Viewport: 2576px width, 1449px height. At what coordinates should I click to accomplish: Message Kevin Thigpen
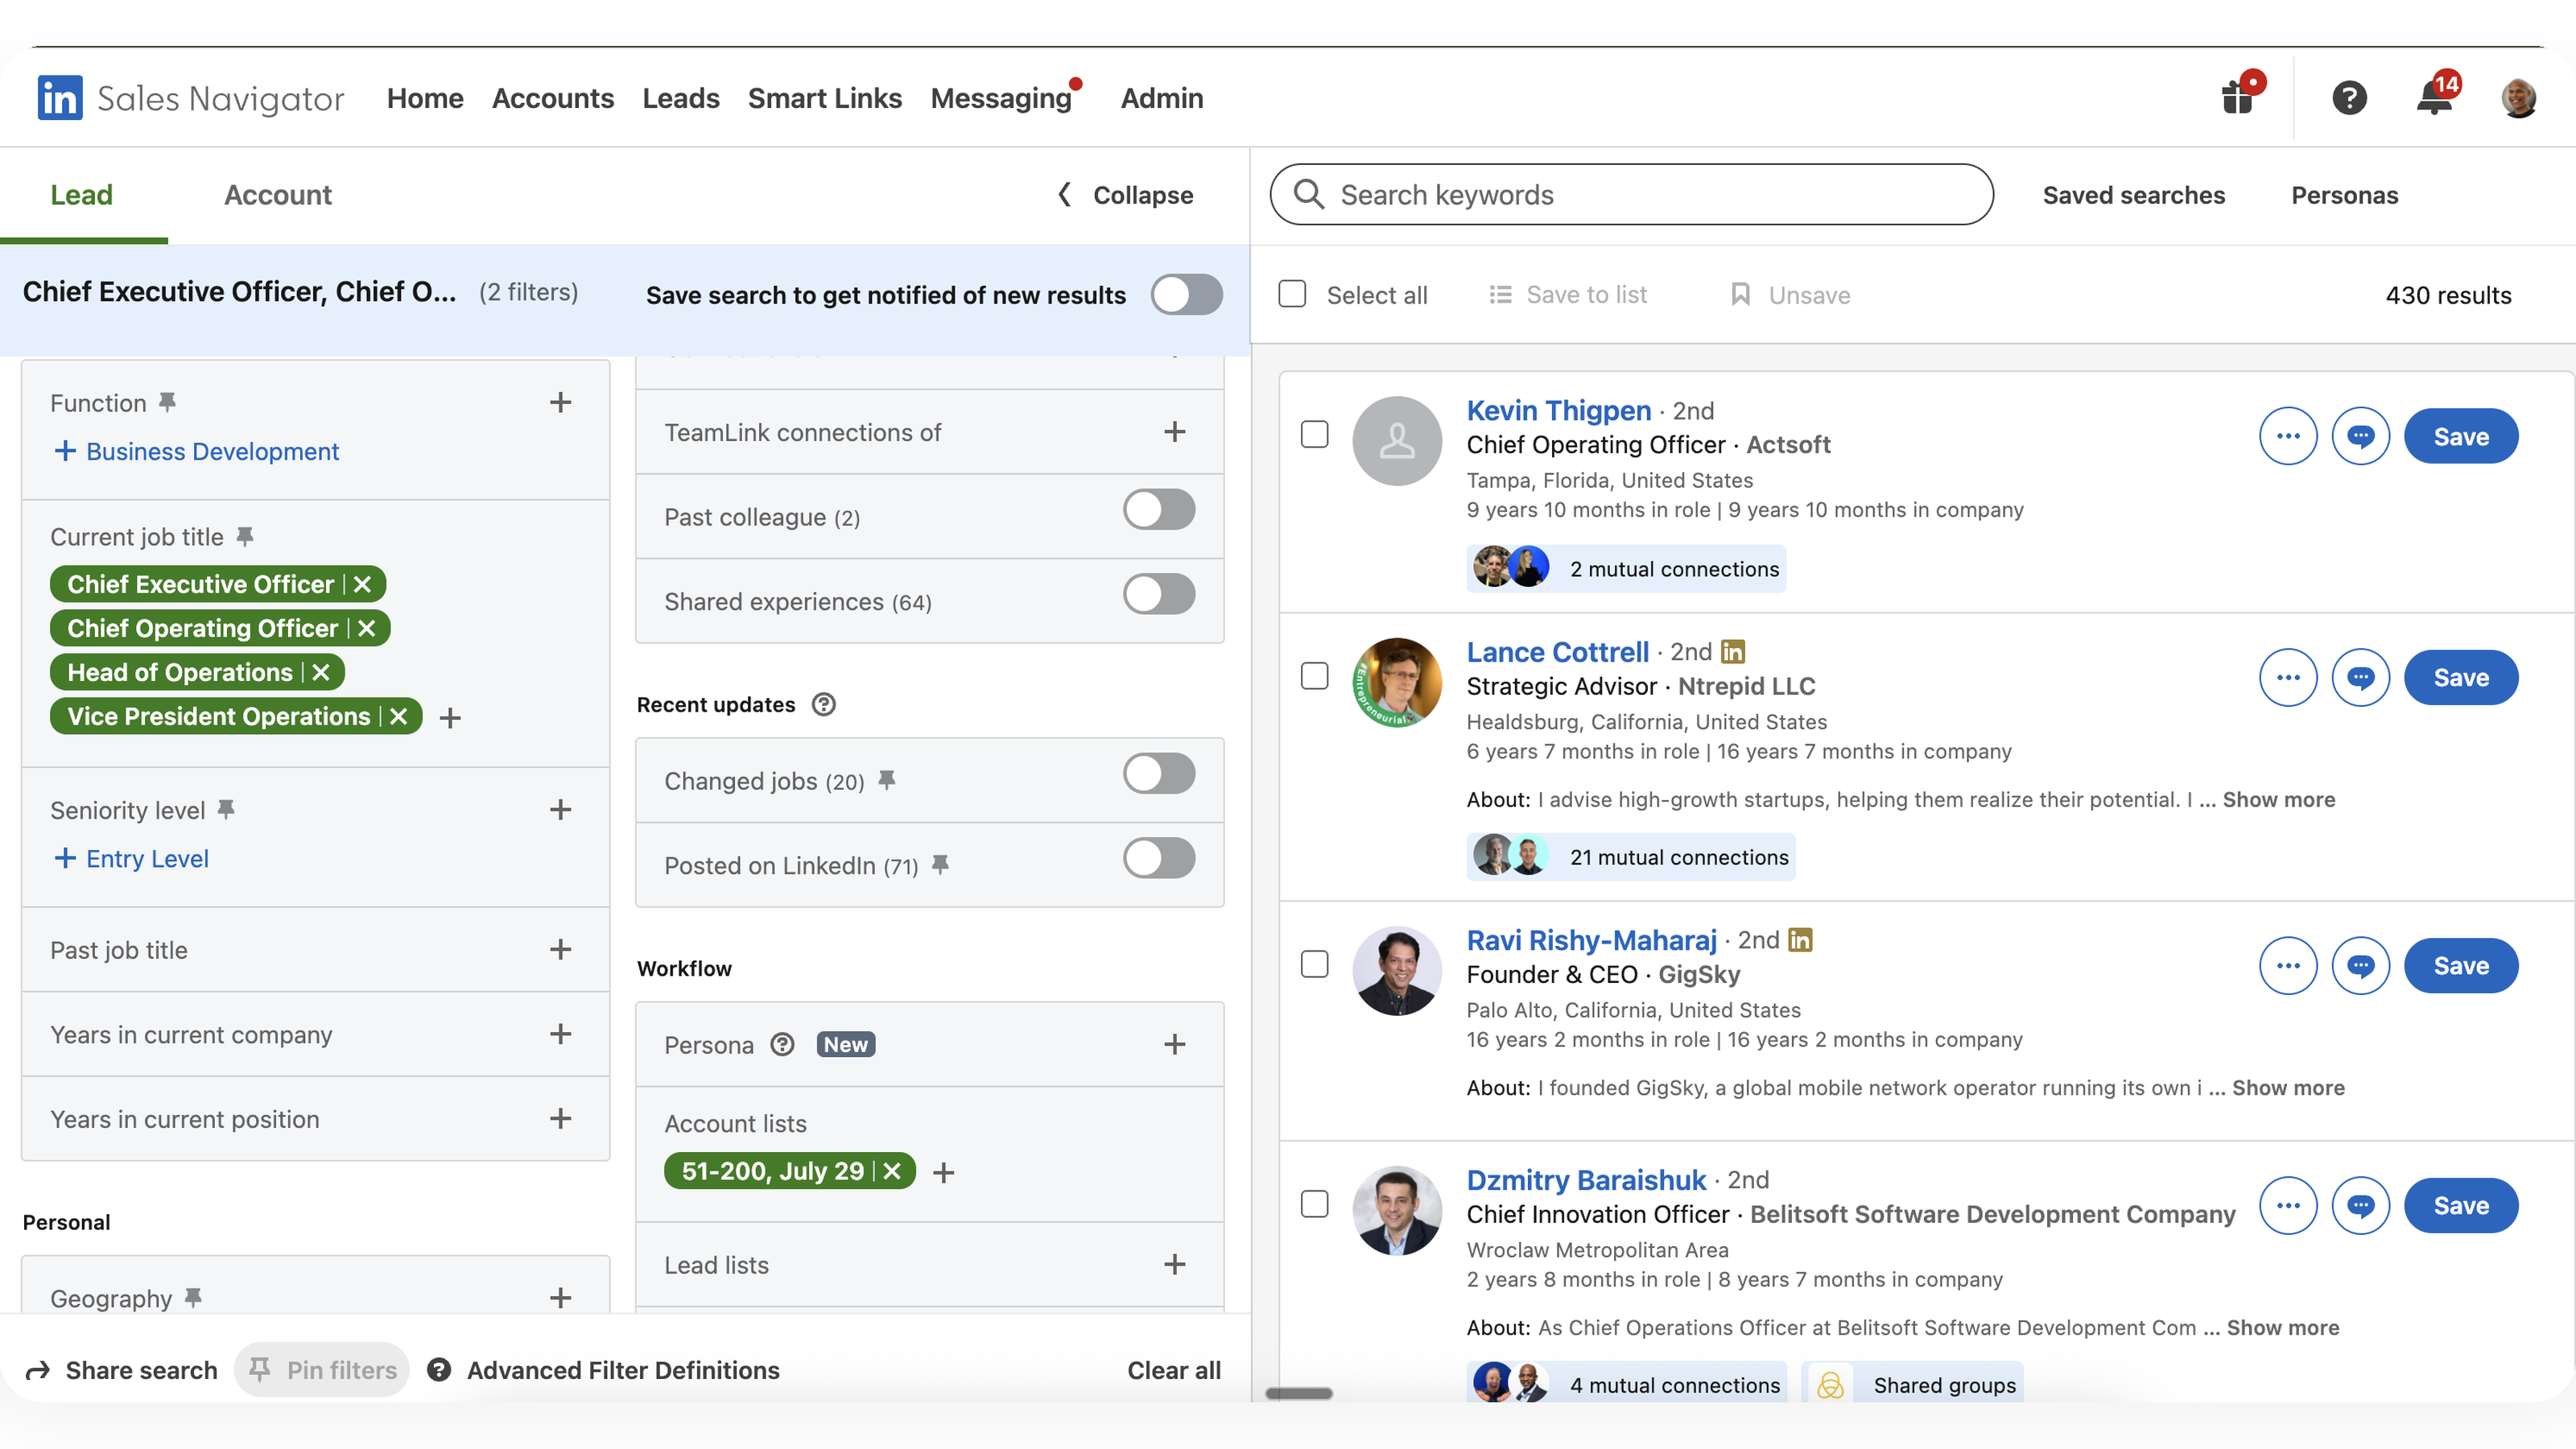point(2360,436)
